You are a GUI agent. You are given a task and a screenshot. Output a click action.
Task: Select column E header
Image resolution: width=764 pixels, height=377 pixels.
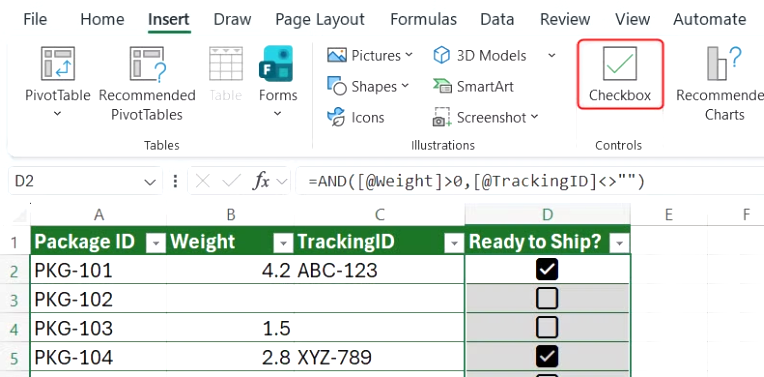point(668,214)
